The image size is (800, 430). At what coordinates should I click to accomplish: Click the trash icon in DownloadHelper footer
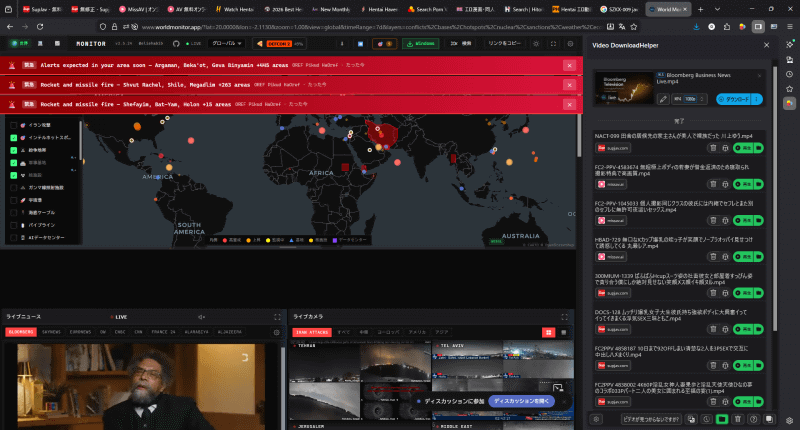738,419
